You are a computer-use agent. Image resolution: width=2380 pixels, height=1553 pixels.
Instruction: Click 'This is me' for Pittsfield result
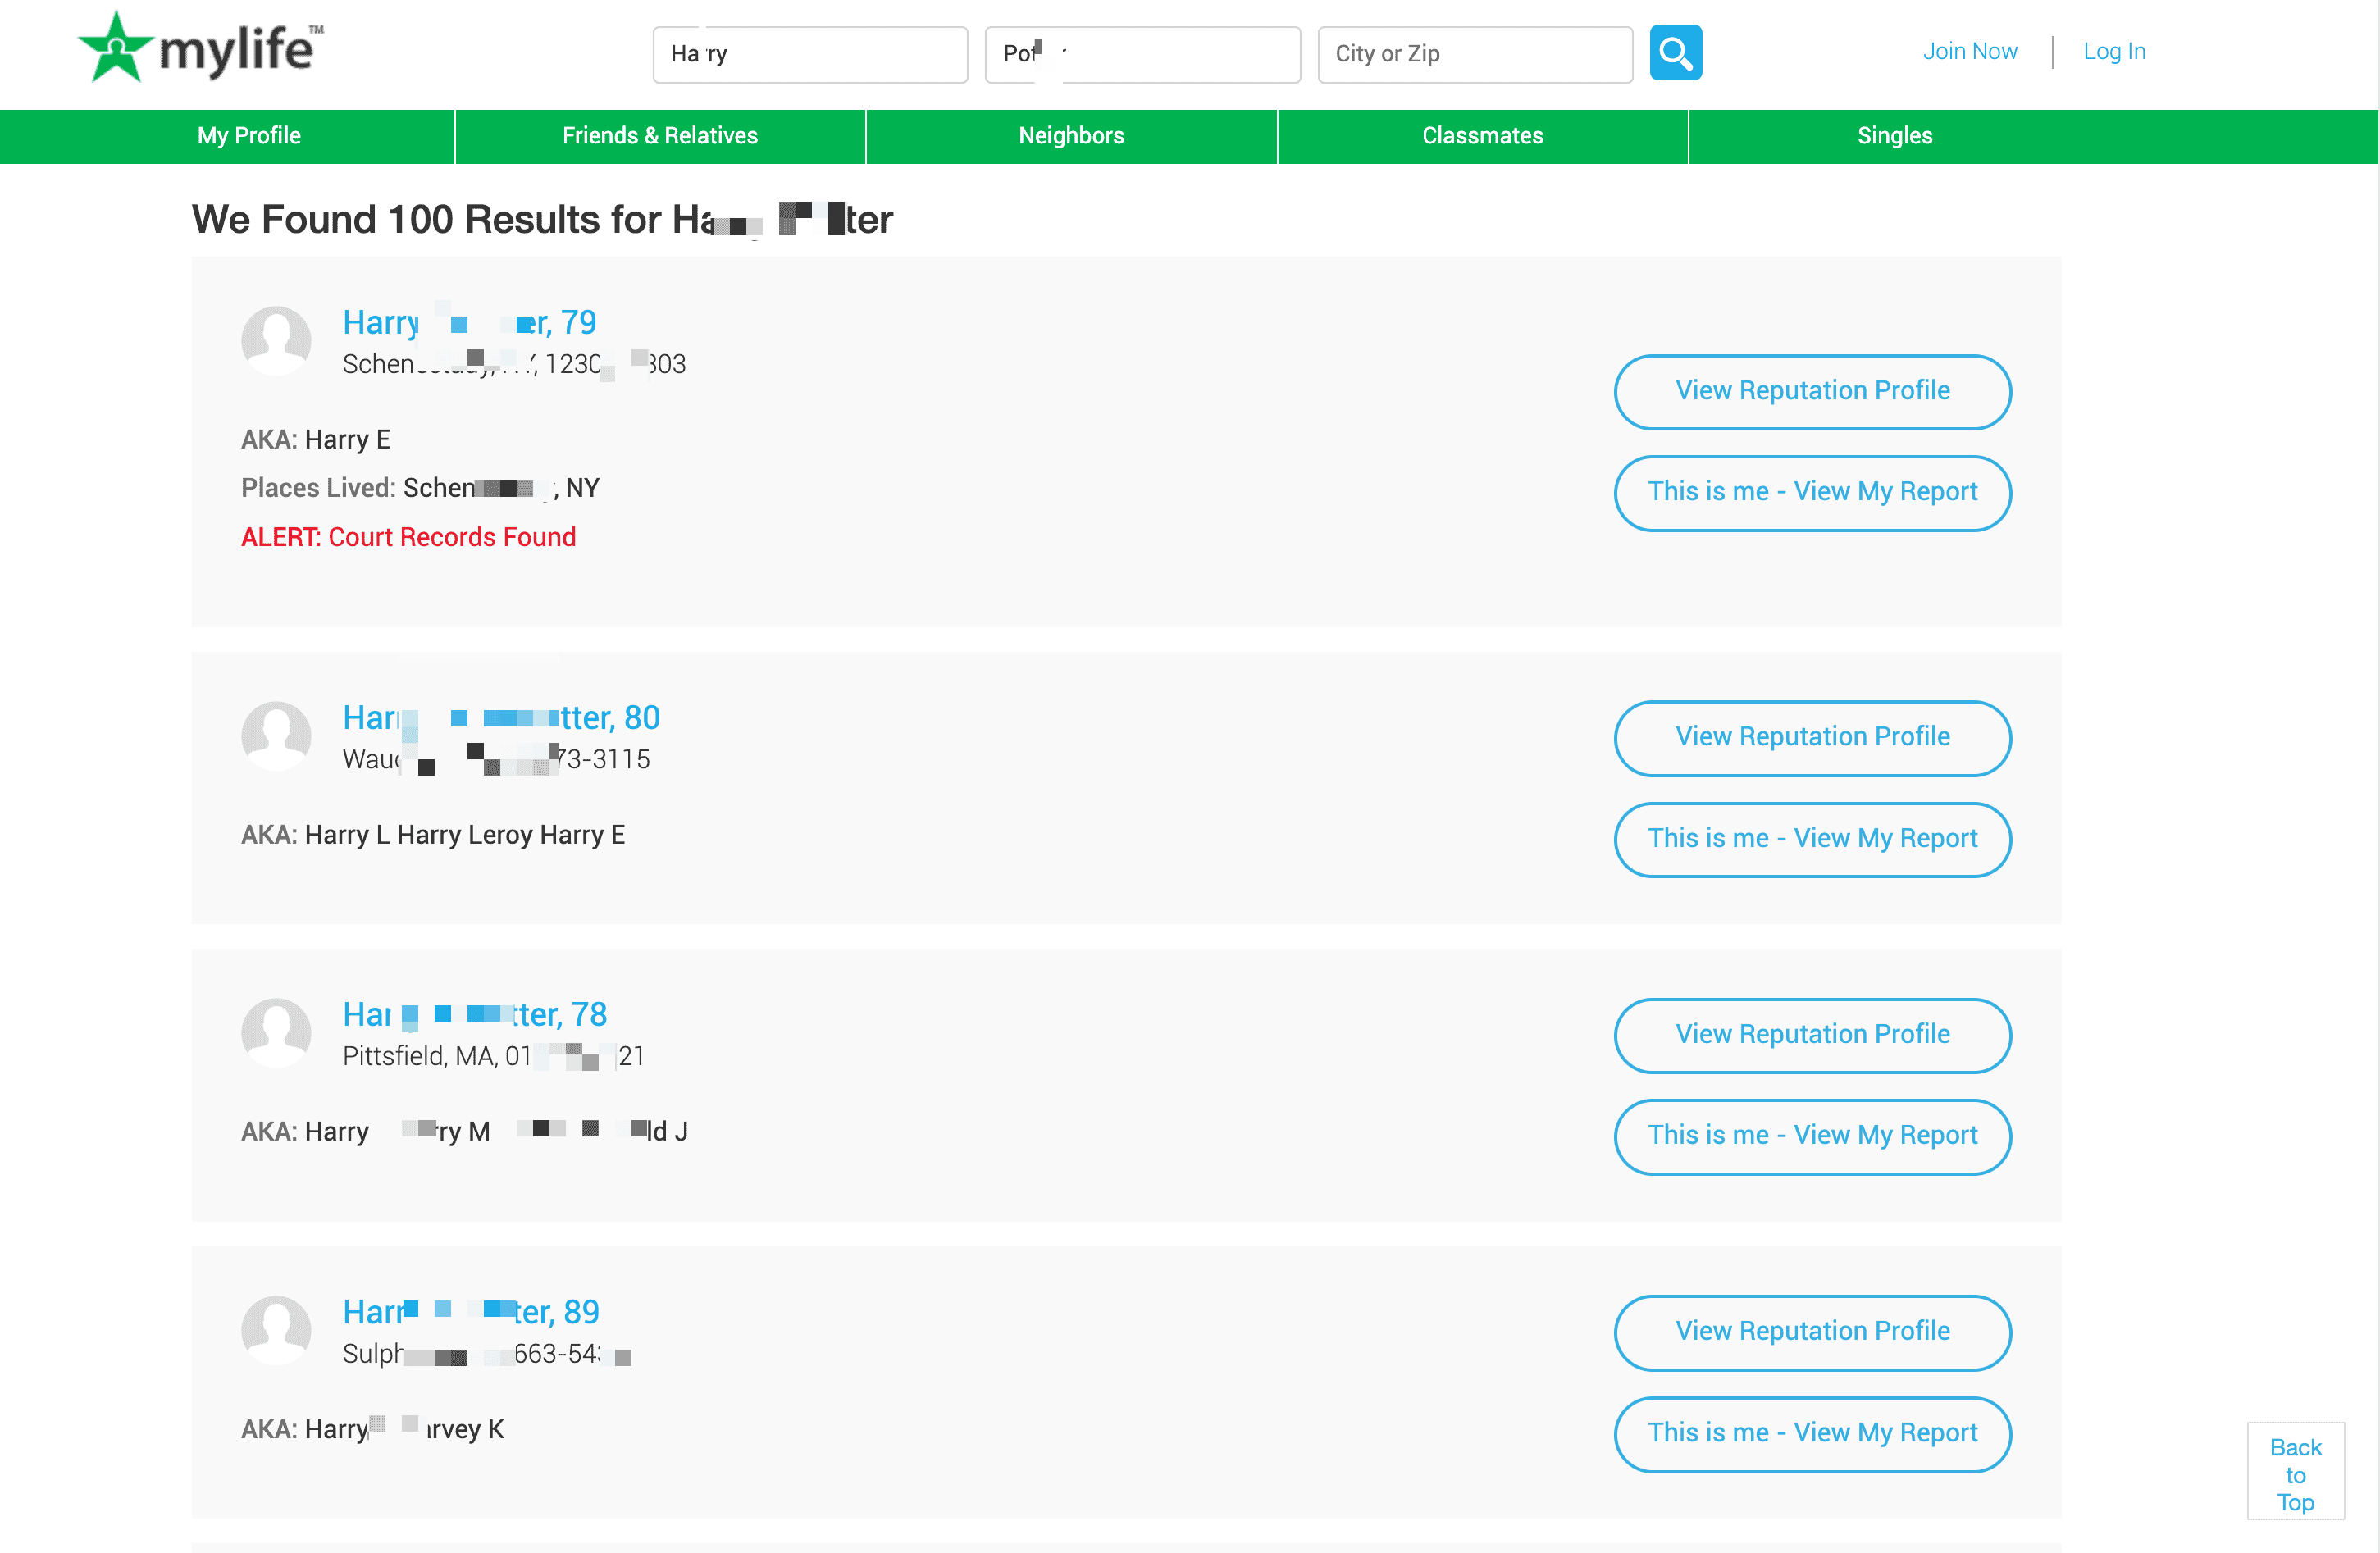(x=1811, y=1136)
